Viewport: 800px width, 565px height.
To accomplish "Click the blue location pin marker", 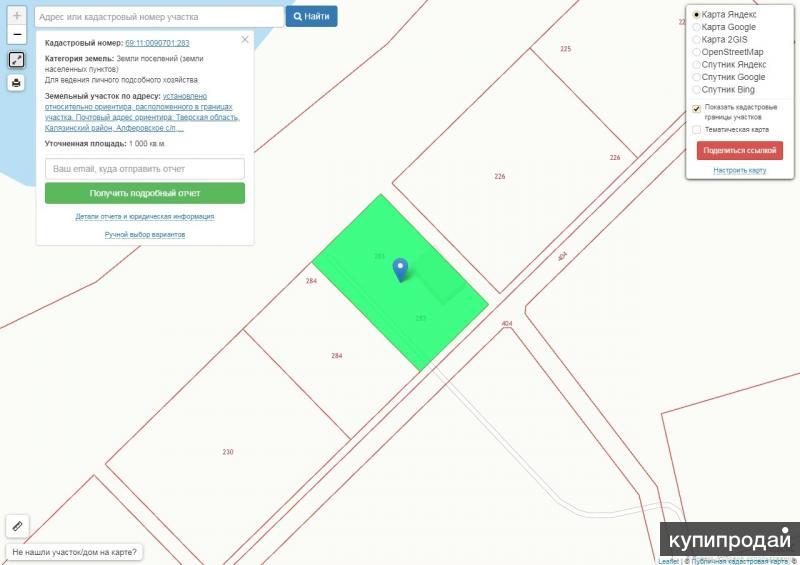I will pyautogui.click(x=400, y=268).
